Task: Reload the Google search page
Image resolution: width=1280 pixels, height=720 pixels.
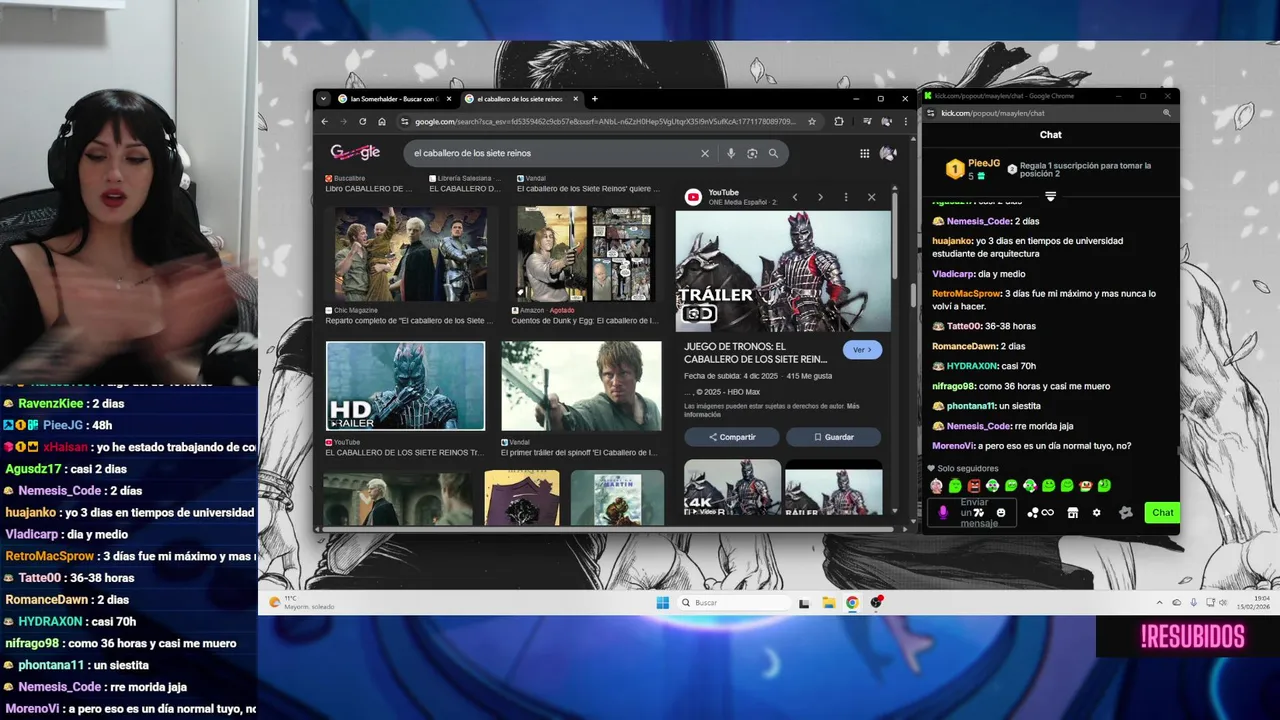Action: click(362, 122)
